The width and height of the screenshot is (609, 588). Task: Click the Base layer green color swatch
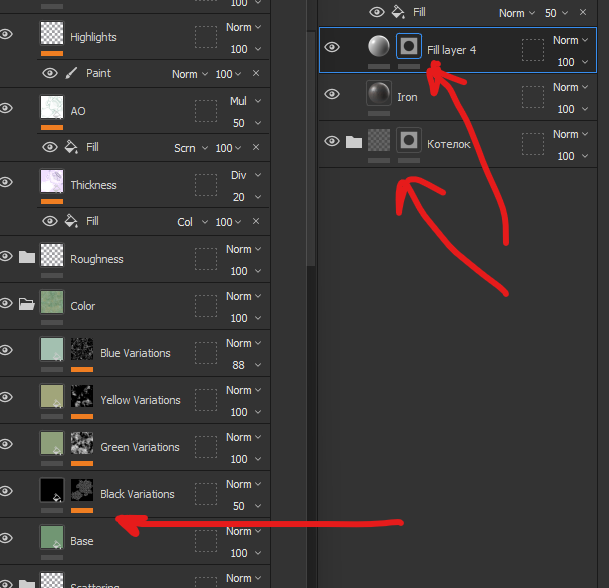click(x=52, y=537)
